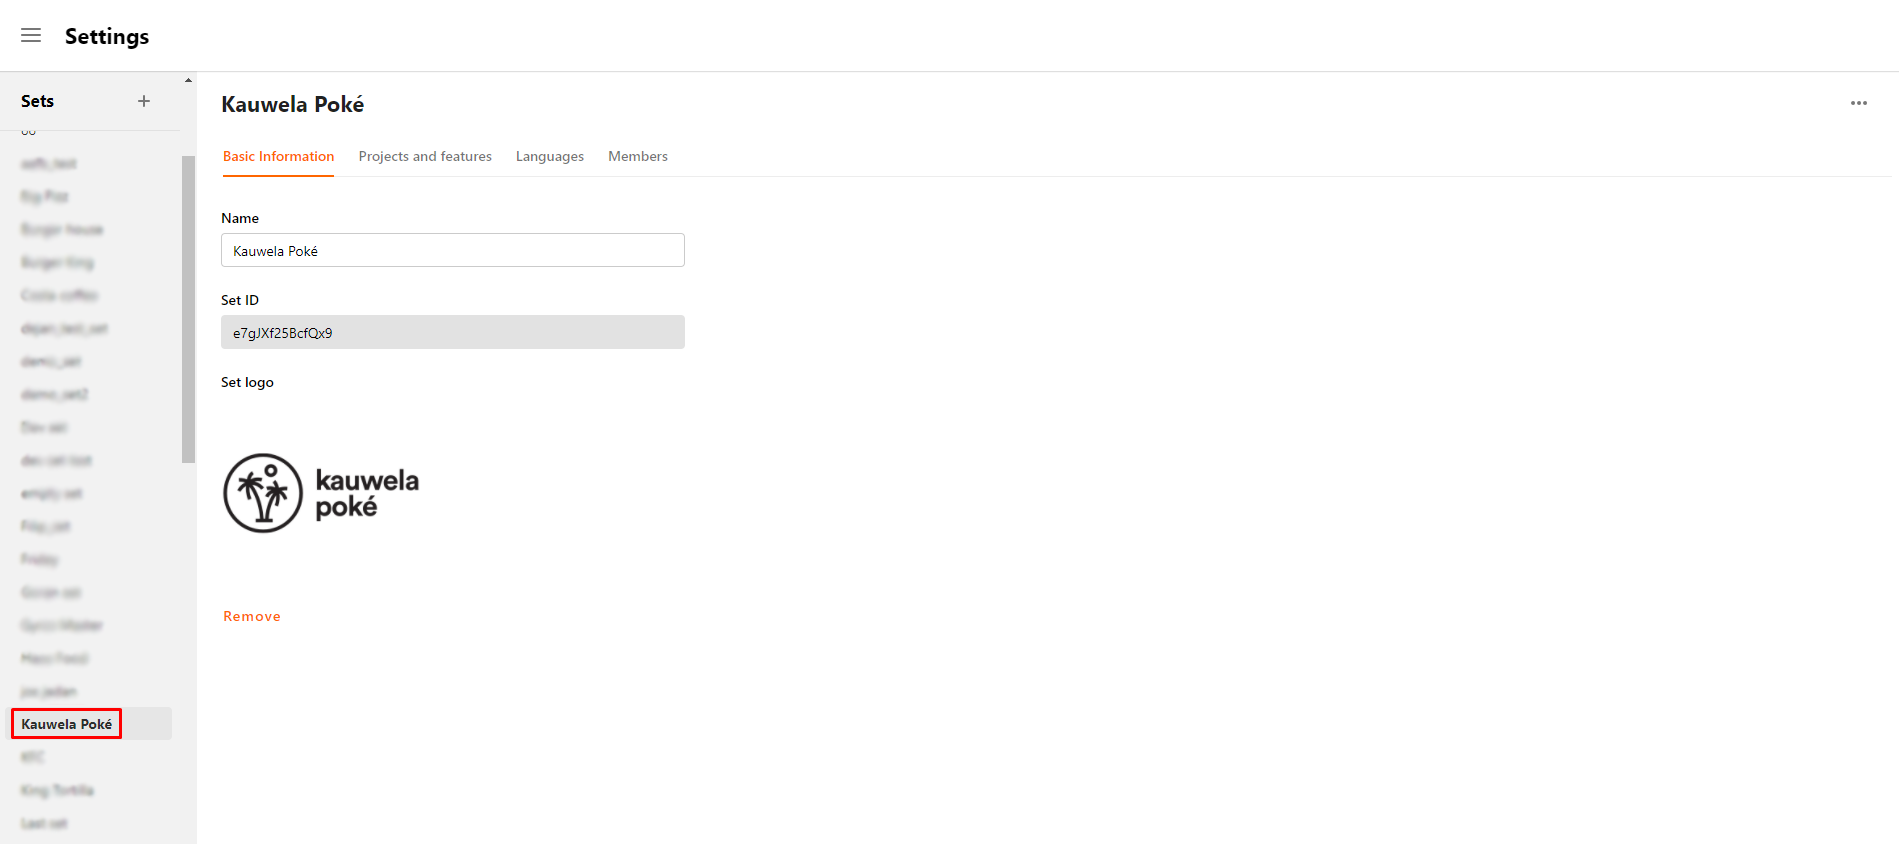Open the Languages tab
Screen dimensions: 1899x844
550,156
